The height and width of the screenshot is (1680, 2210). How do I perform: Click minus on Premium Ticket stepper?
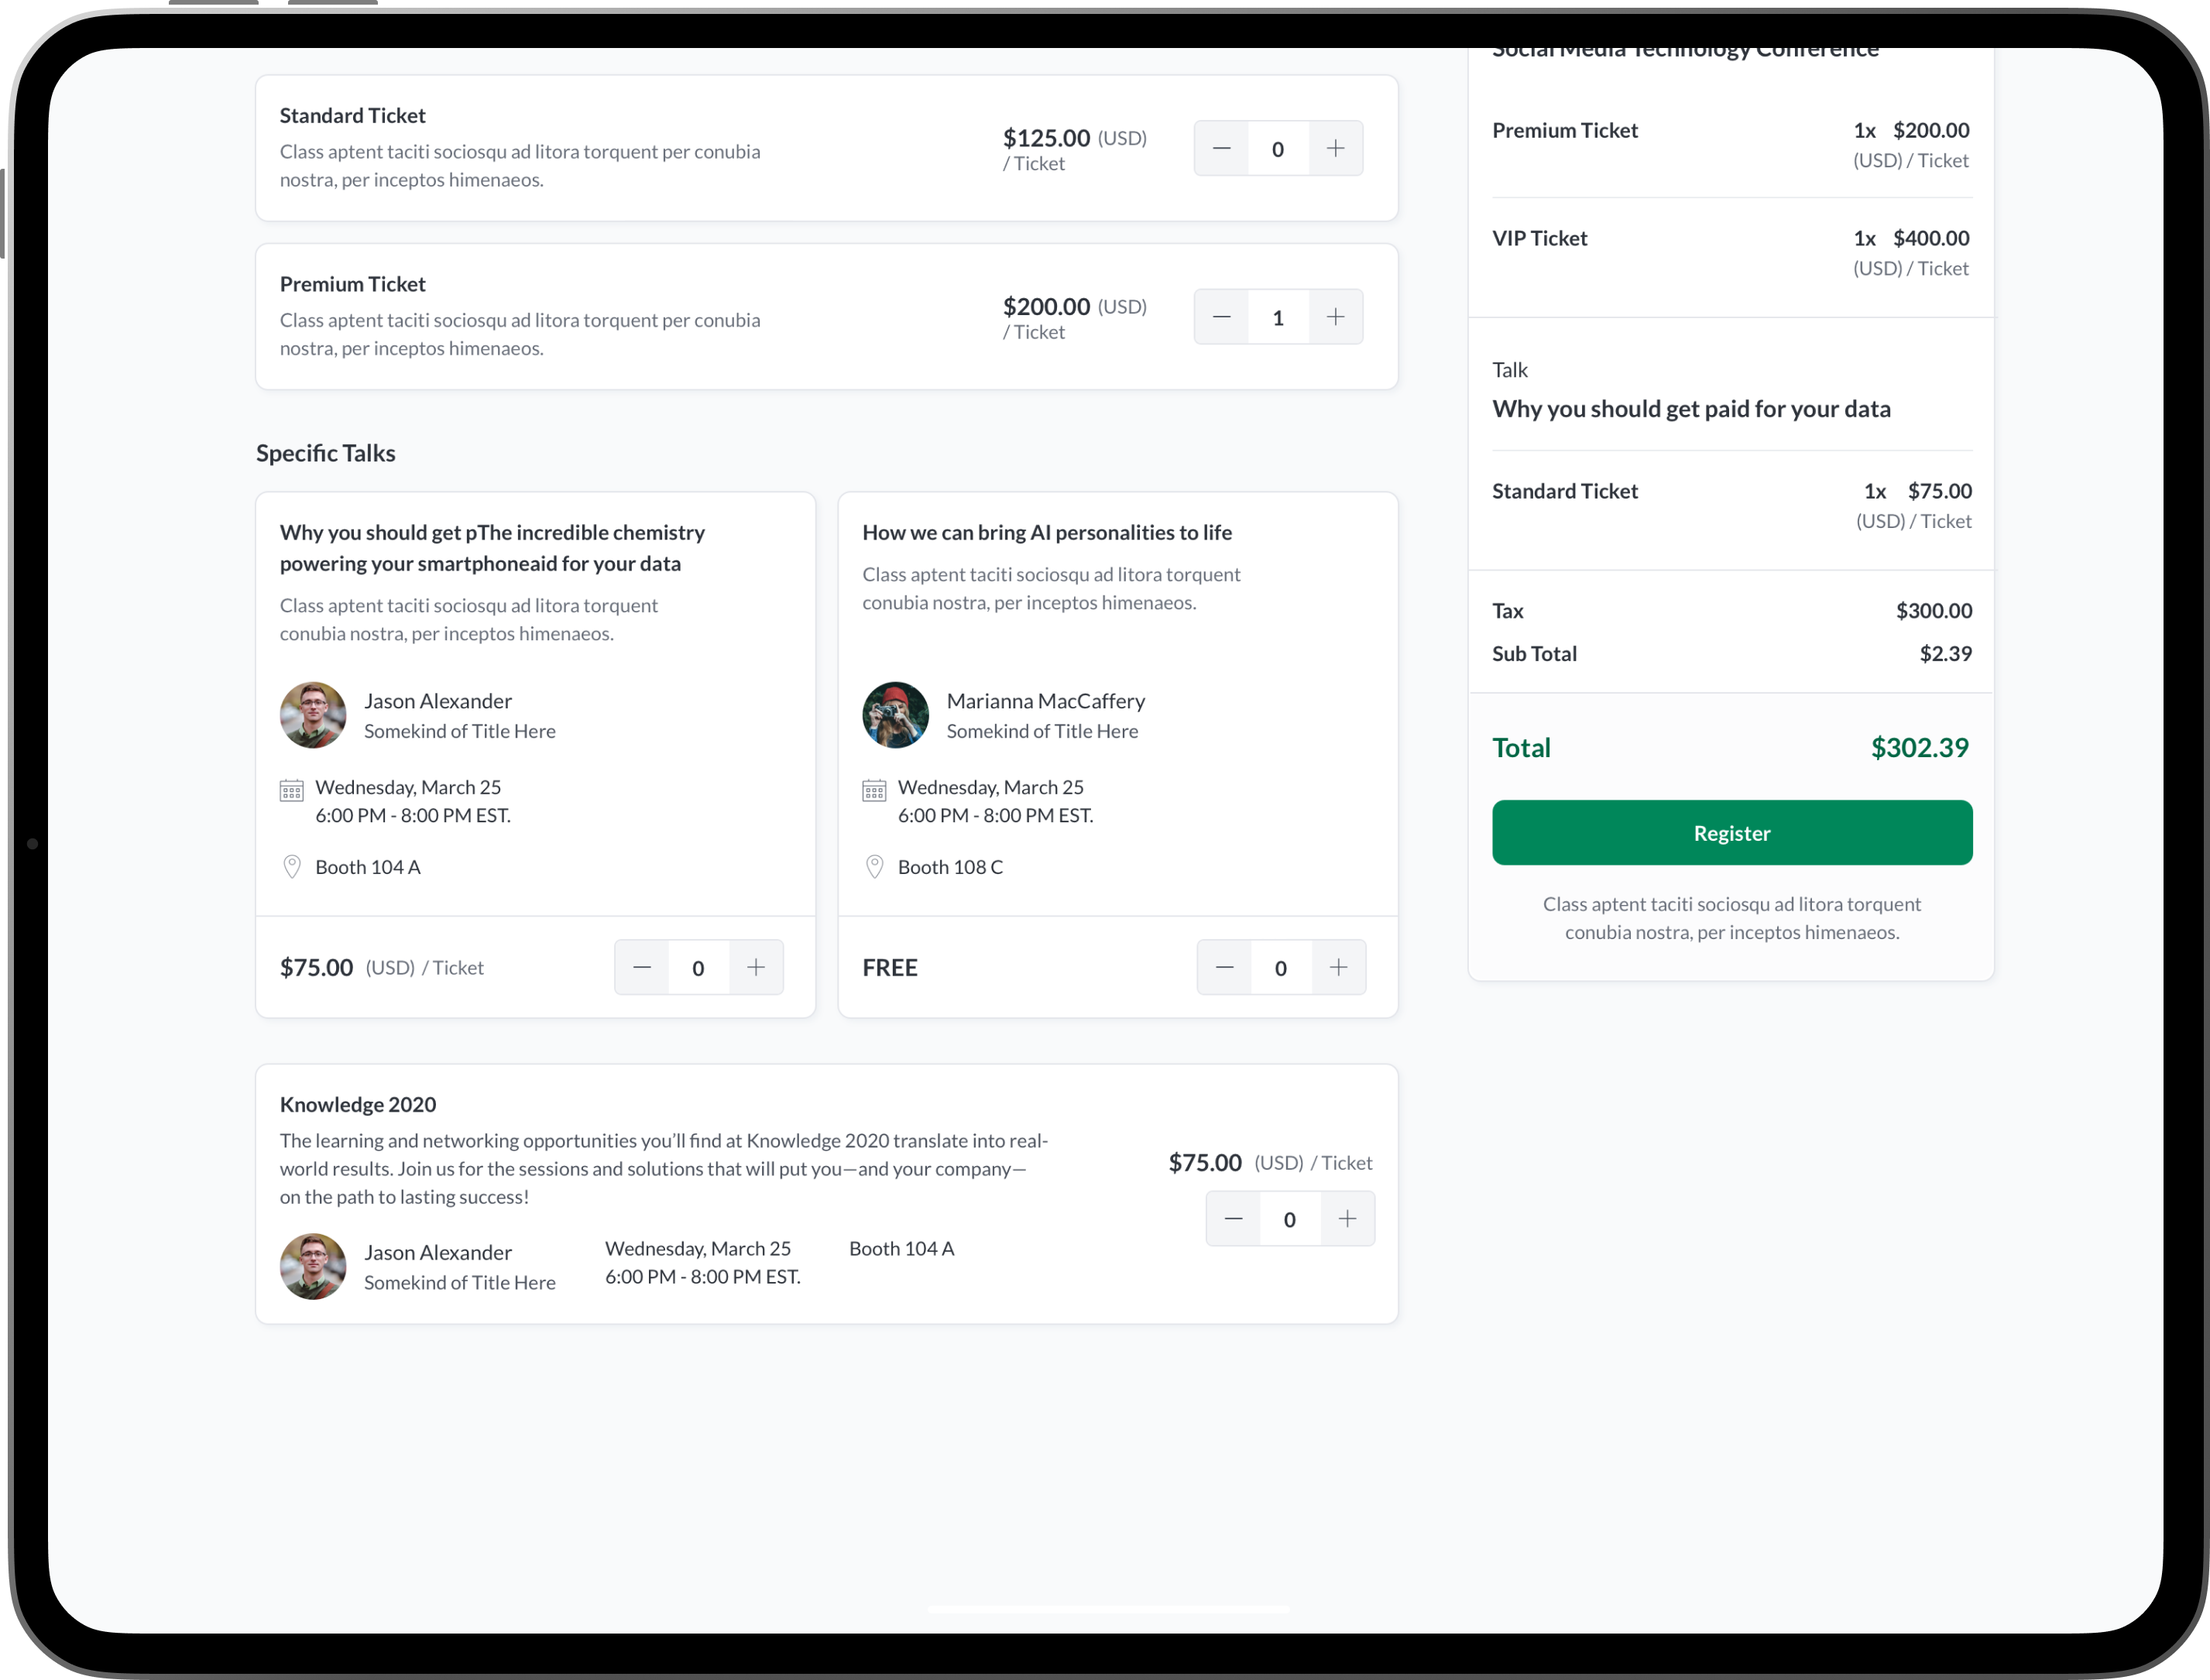[x=1221, y=317]
